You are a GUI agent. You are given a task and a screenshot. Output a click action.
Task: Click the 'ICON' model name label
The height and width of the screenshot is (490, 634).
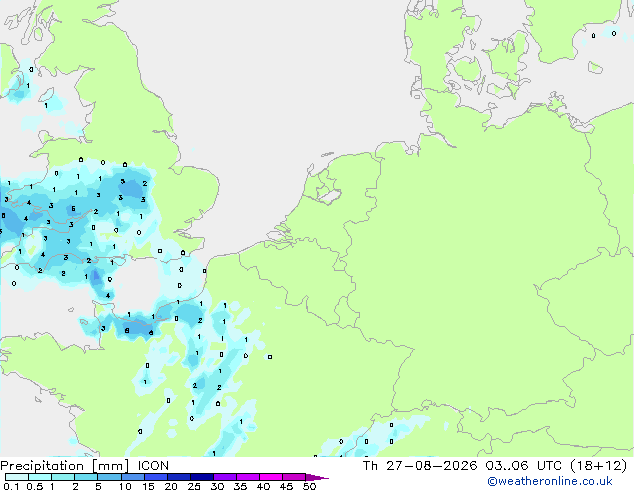(153, 466)
